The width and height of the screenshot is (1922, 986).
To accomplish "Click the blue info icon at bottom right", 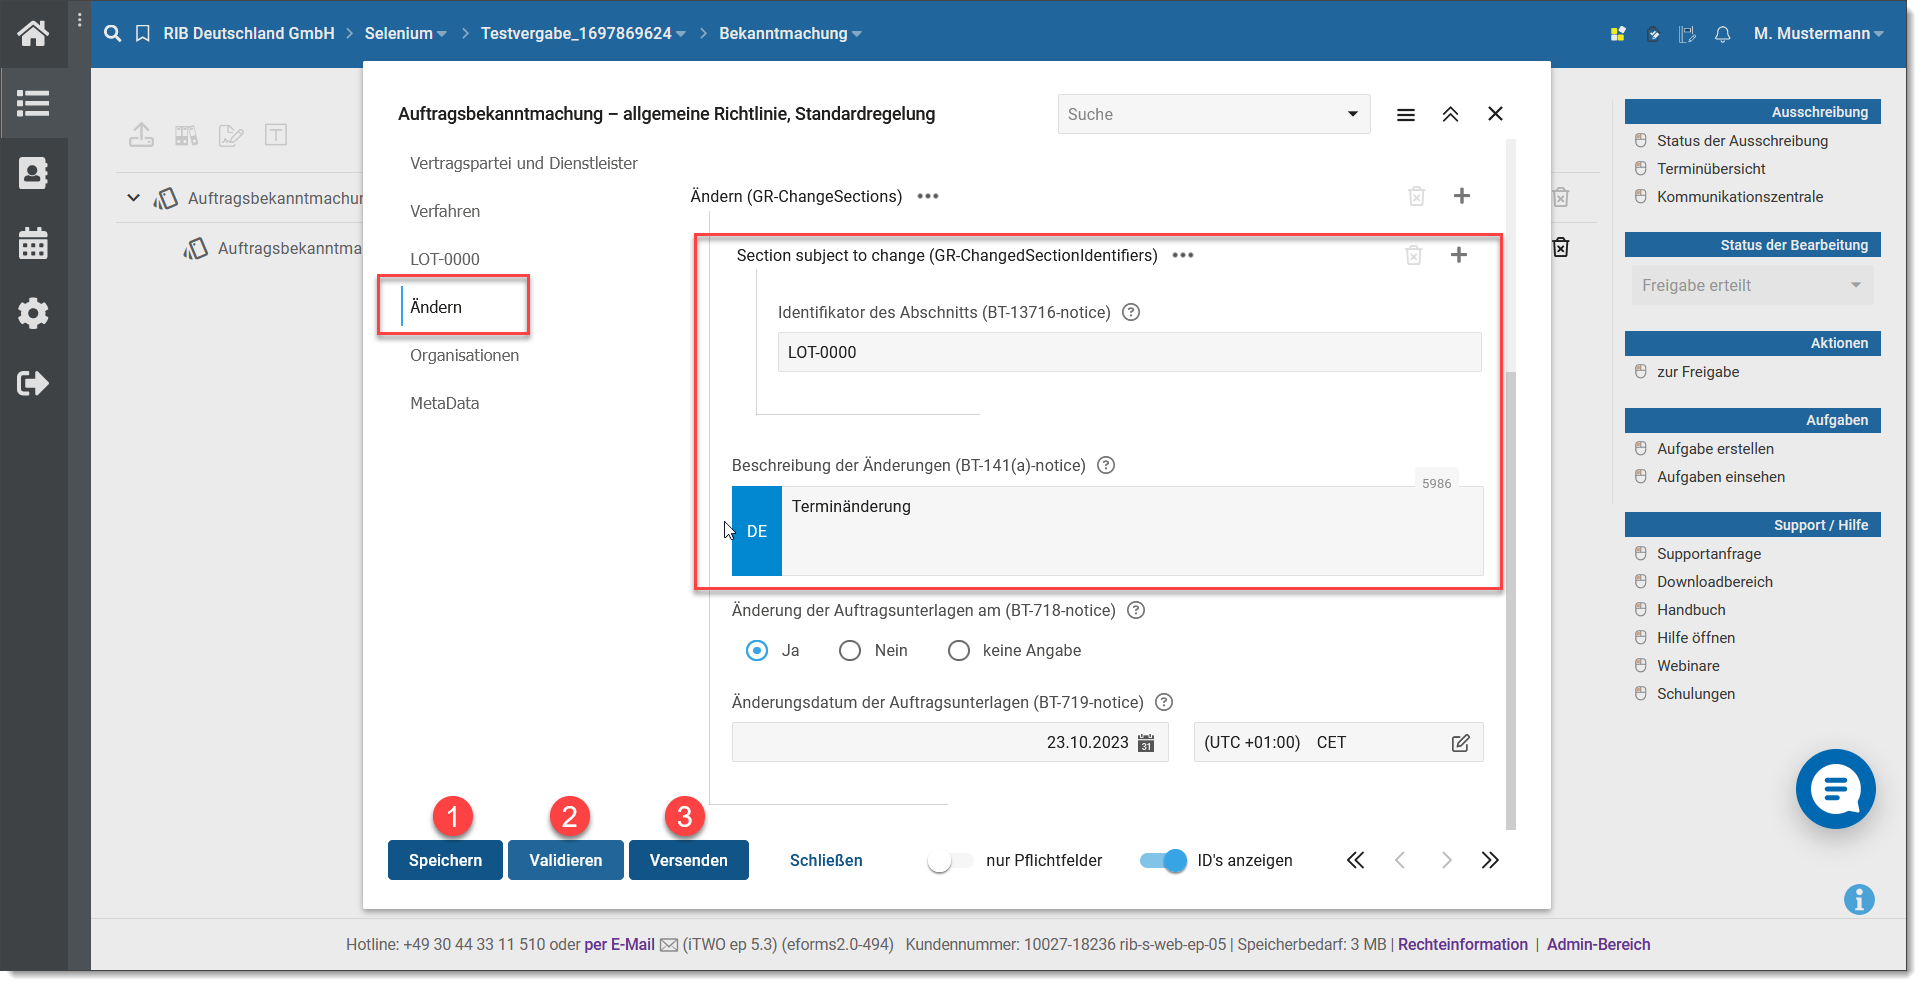I will tap(1859, 900).
